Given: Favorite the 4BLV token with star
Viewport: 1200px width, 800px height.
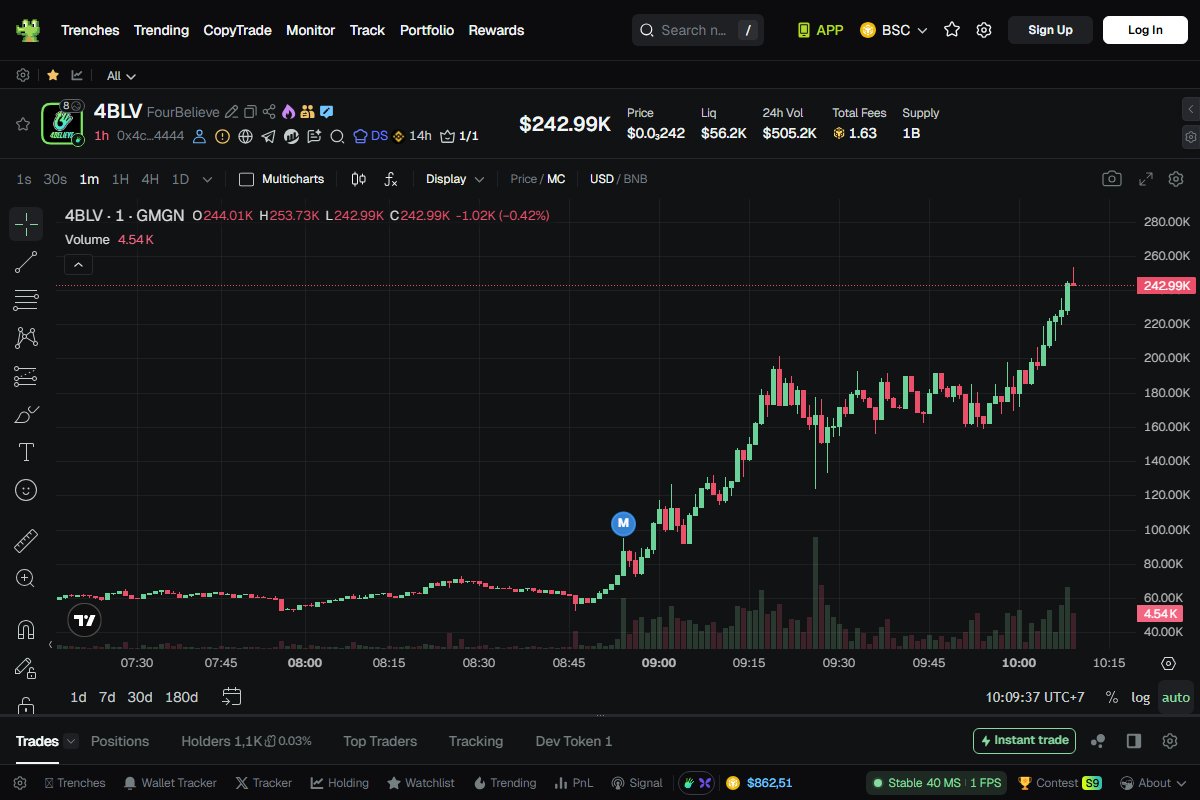Looking at the screenshot, I should [x=22, y=124].
